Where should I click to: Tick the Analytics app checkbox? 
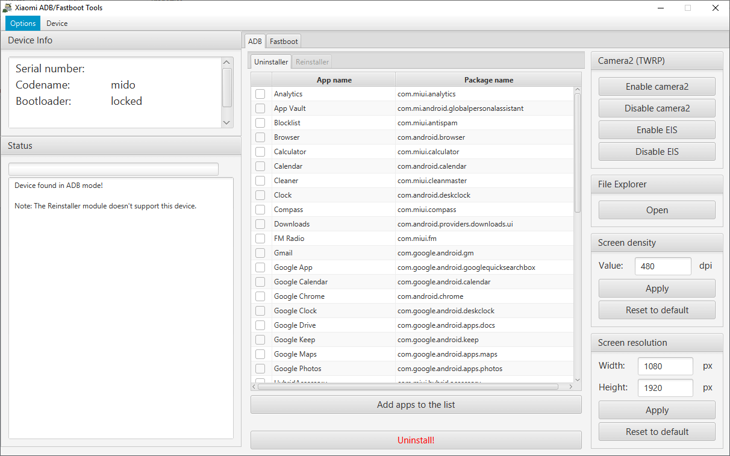coord(260,94)
